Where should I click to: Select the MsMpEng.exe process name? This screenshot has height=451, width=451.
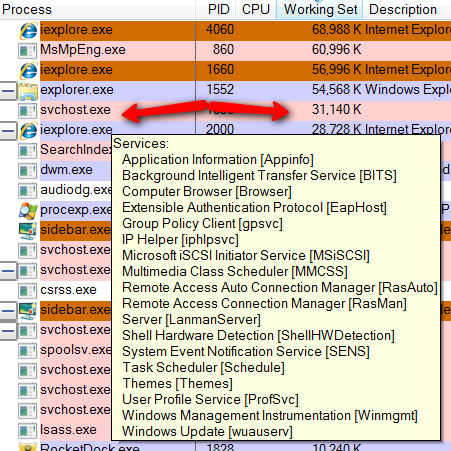pyautogui.click(x=83, y=50)
